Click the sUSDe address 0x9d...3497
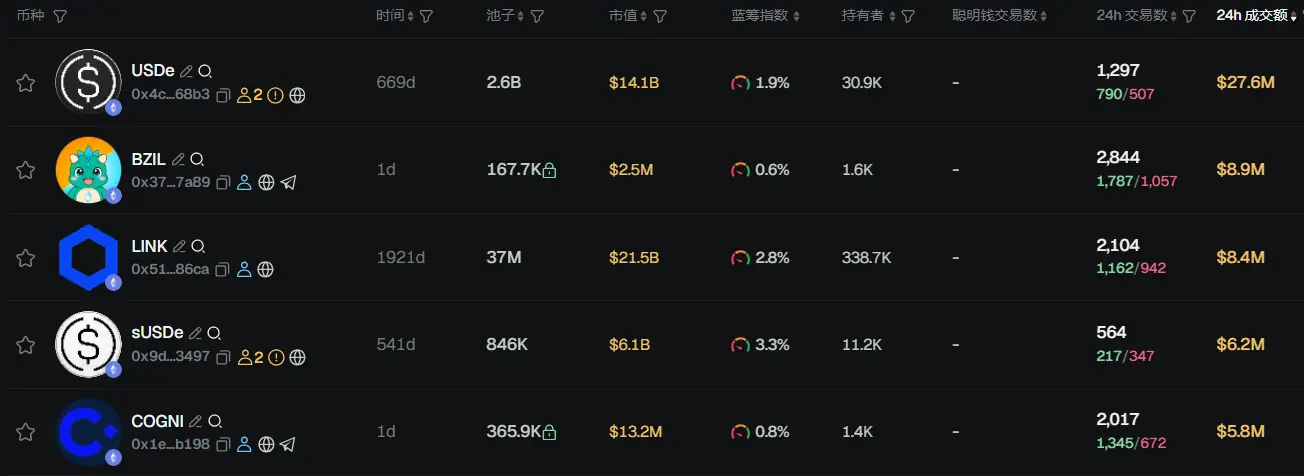The image size is (1304, 476). tap(170, 357)
